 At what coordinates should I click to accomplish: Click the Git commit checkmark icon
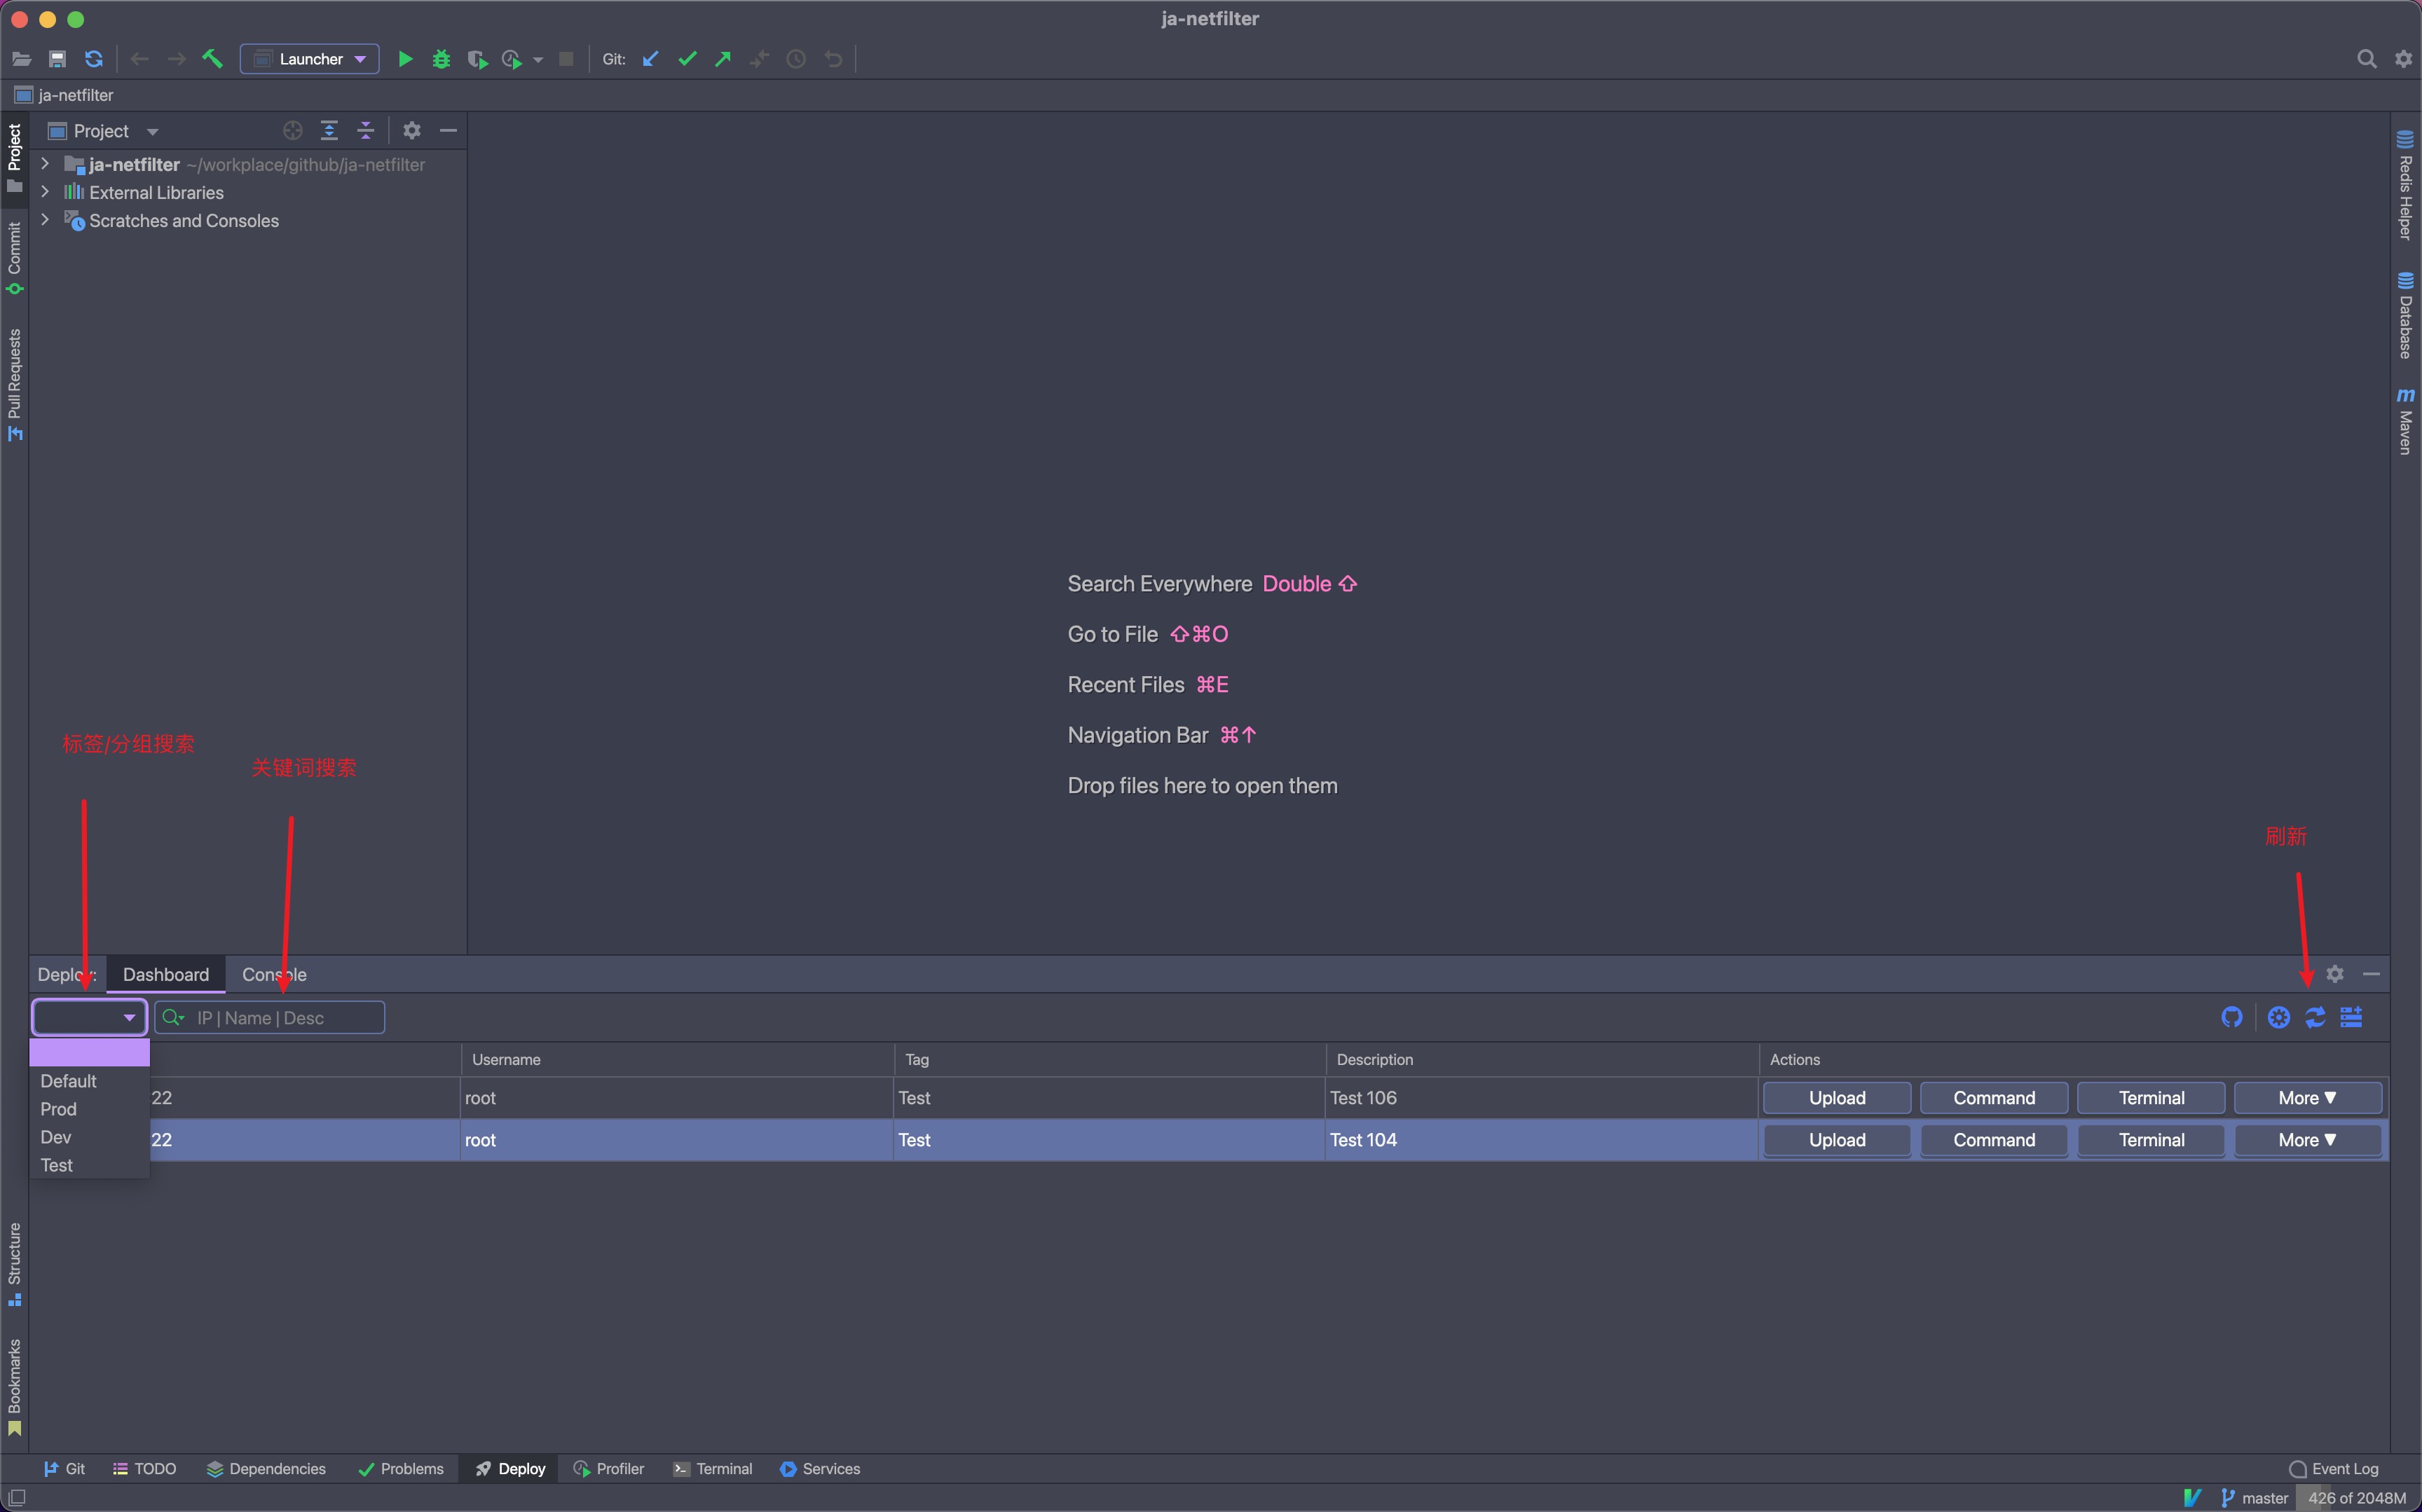click(687, 59)
